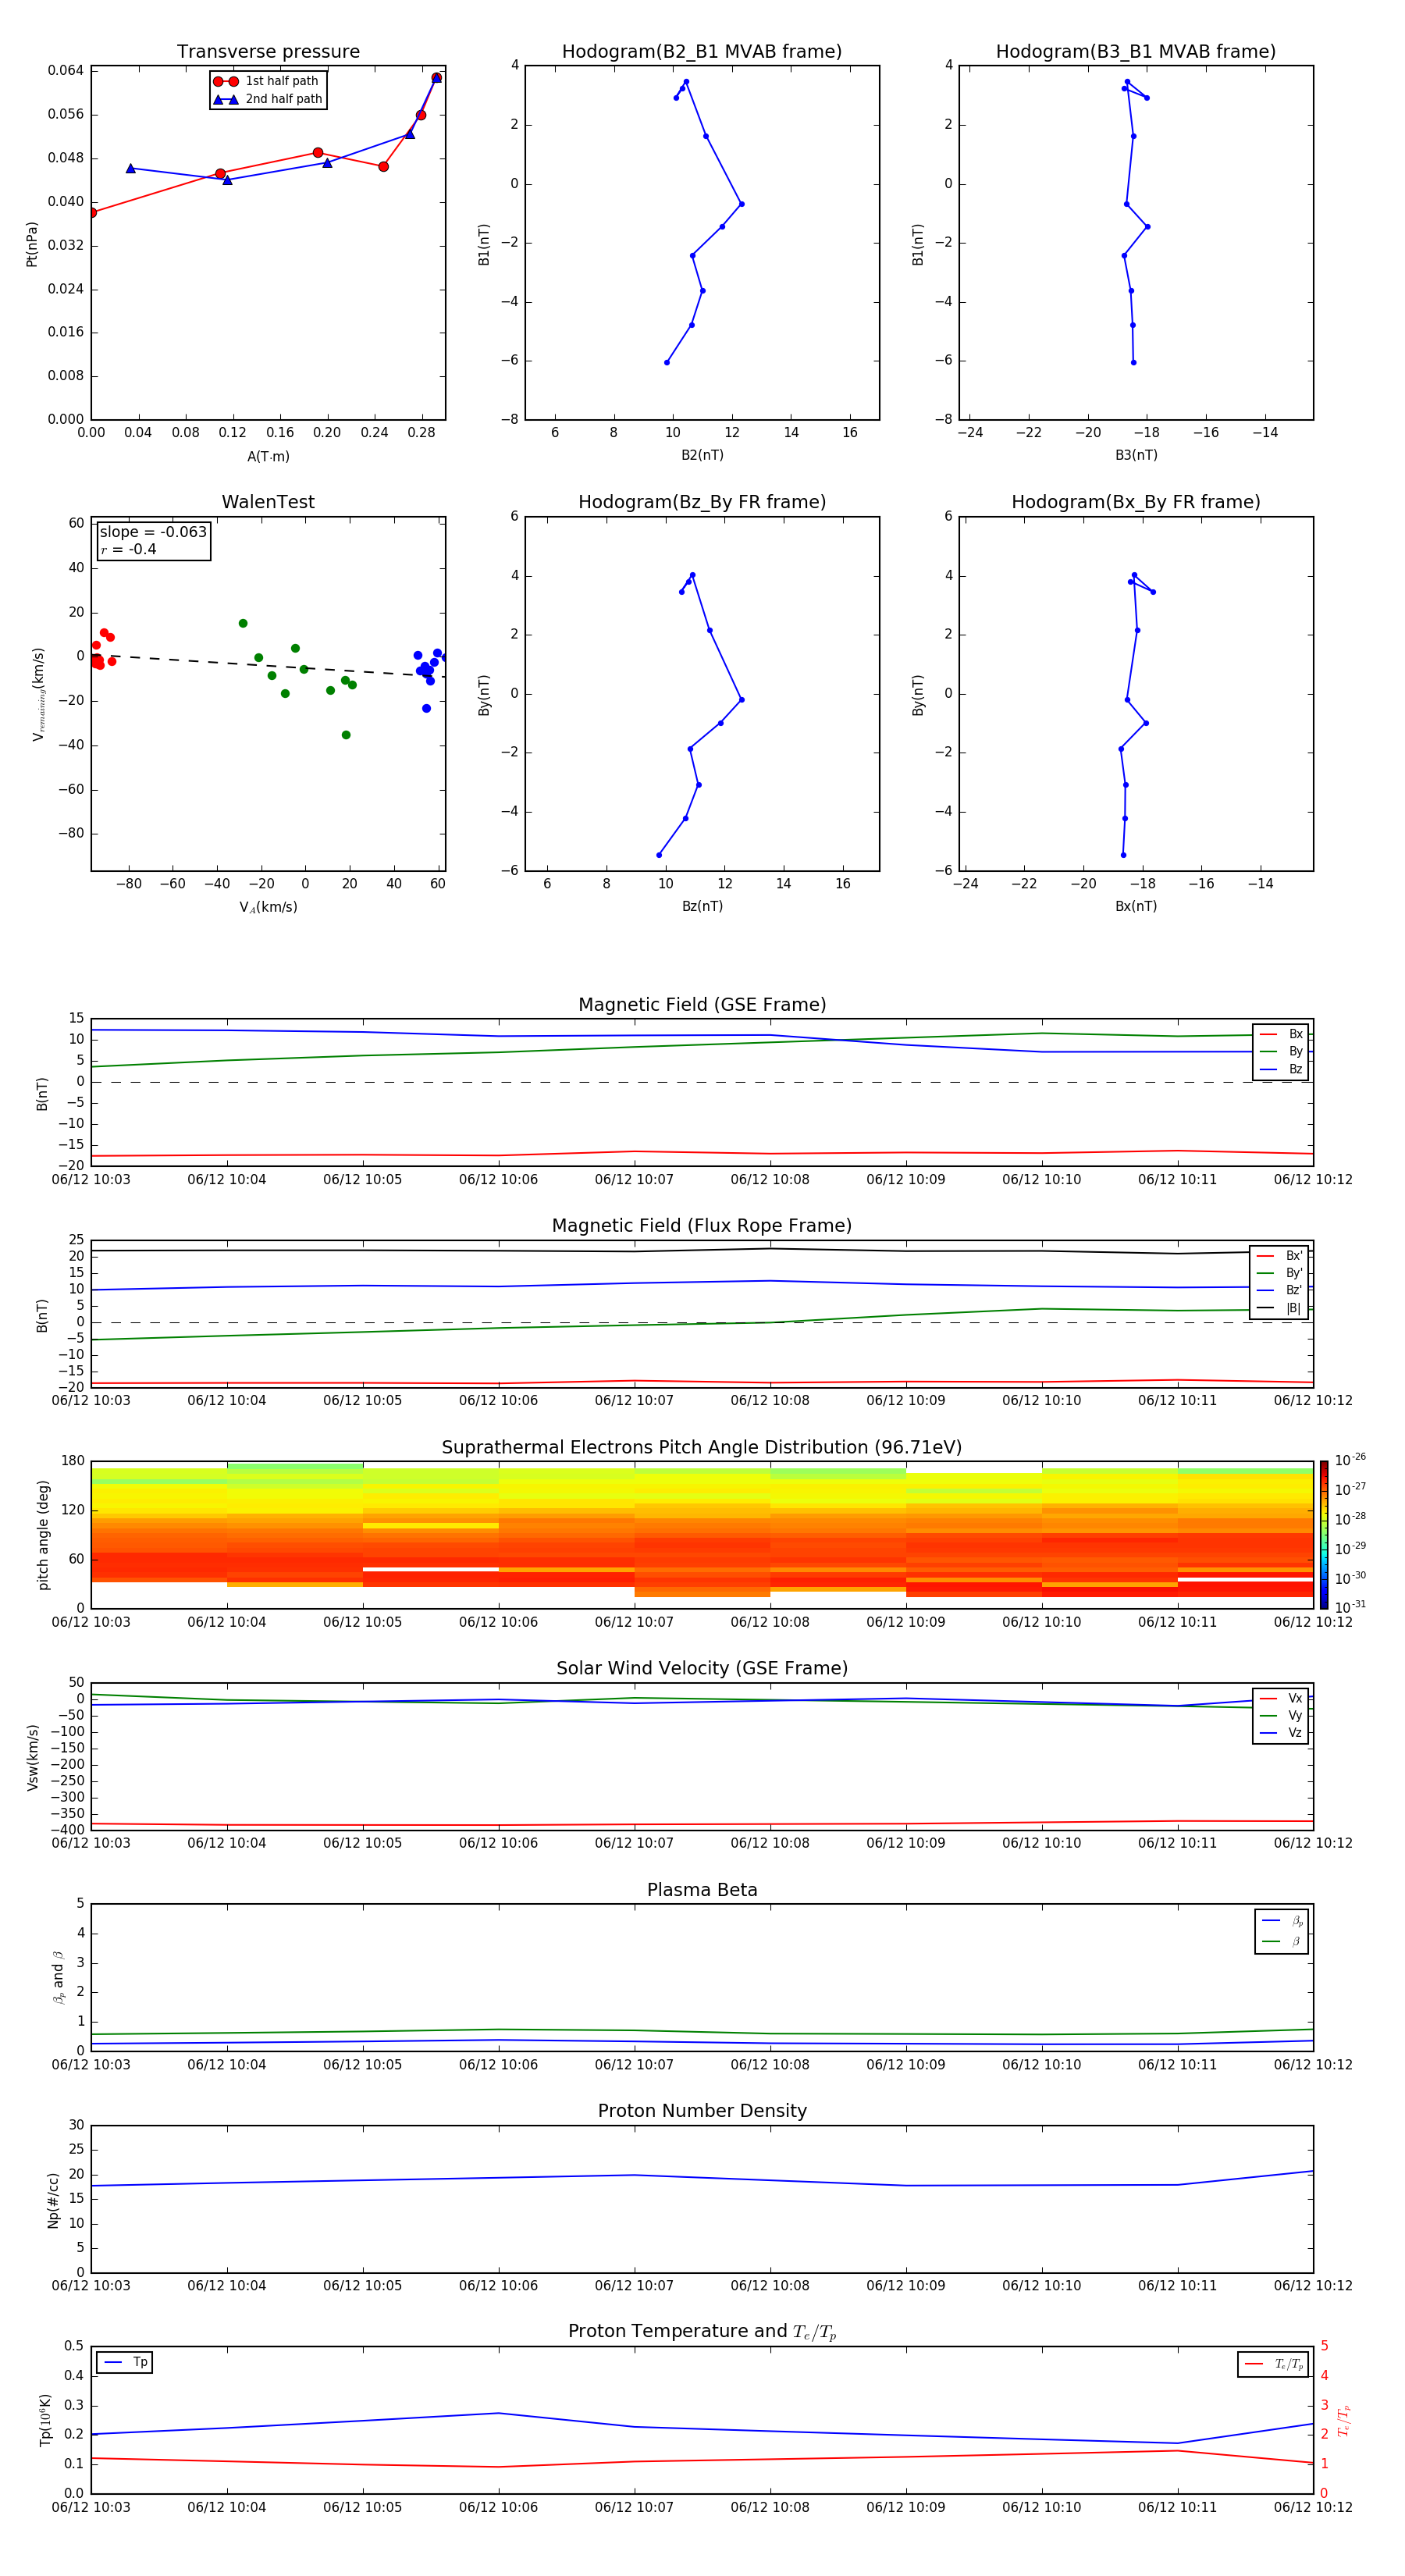Image resolution: width=1405 pixels, height=2576 pixels.
Task: Click the rightmost point of Bz_By hodogram
Action: point(741,700)
